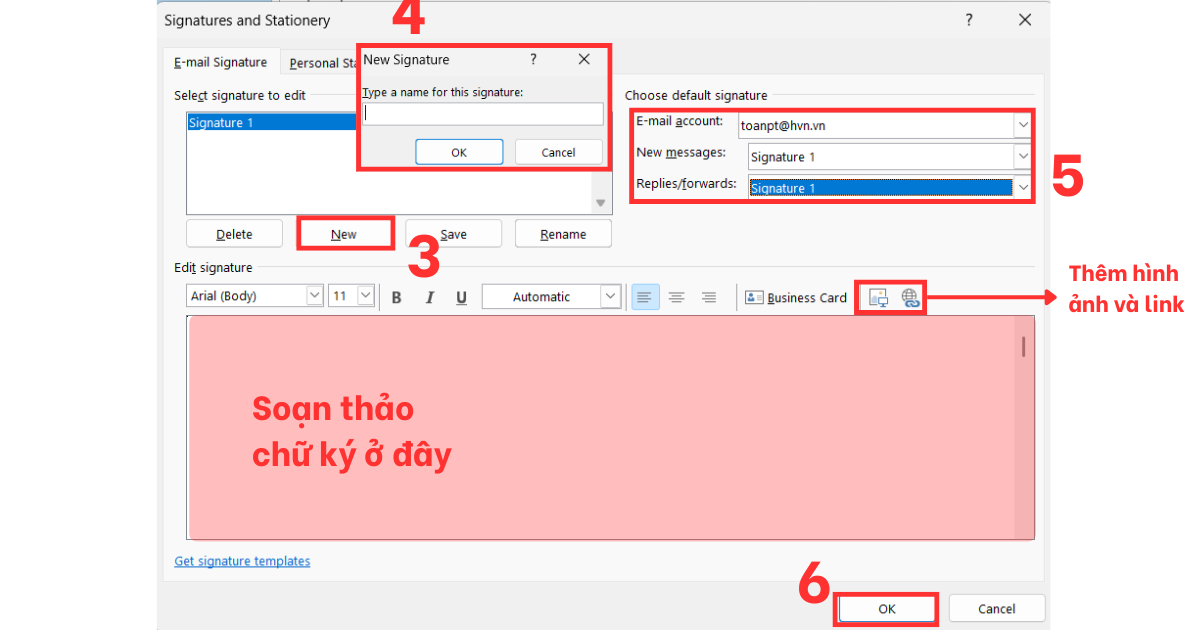
Task: Center align the signature text
Action: coord(677,296)
